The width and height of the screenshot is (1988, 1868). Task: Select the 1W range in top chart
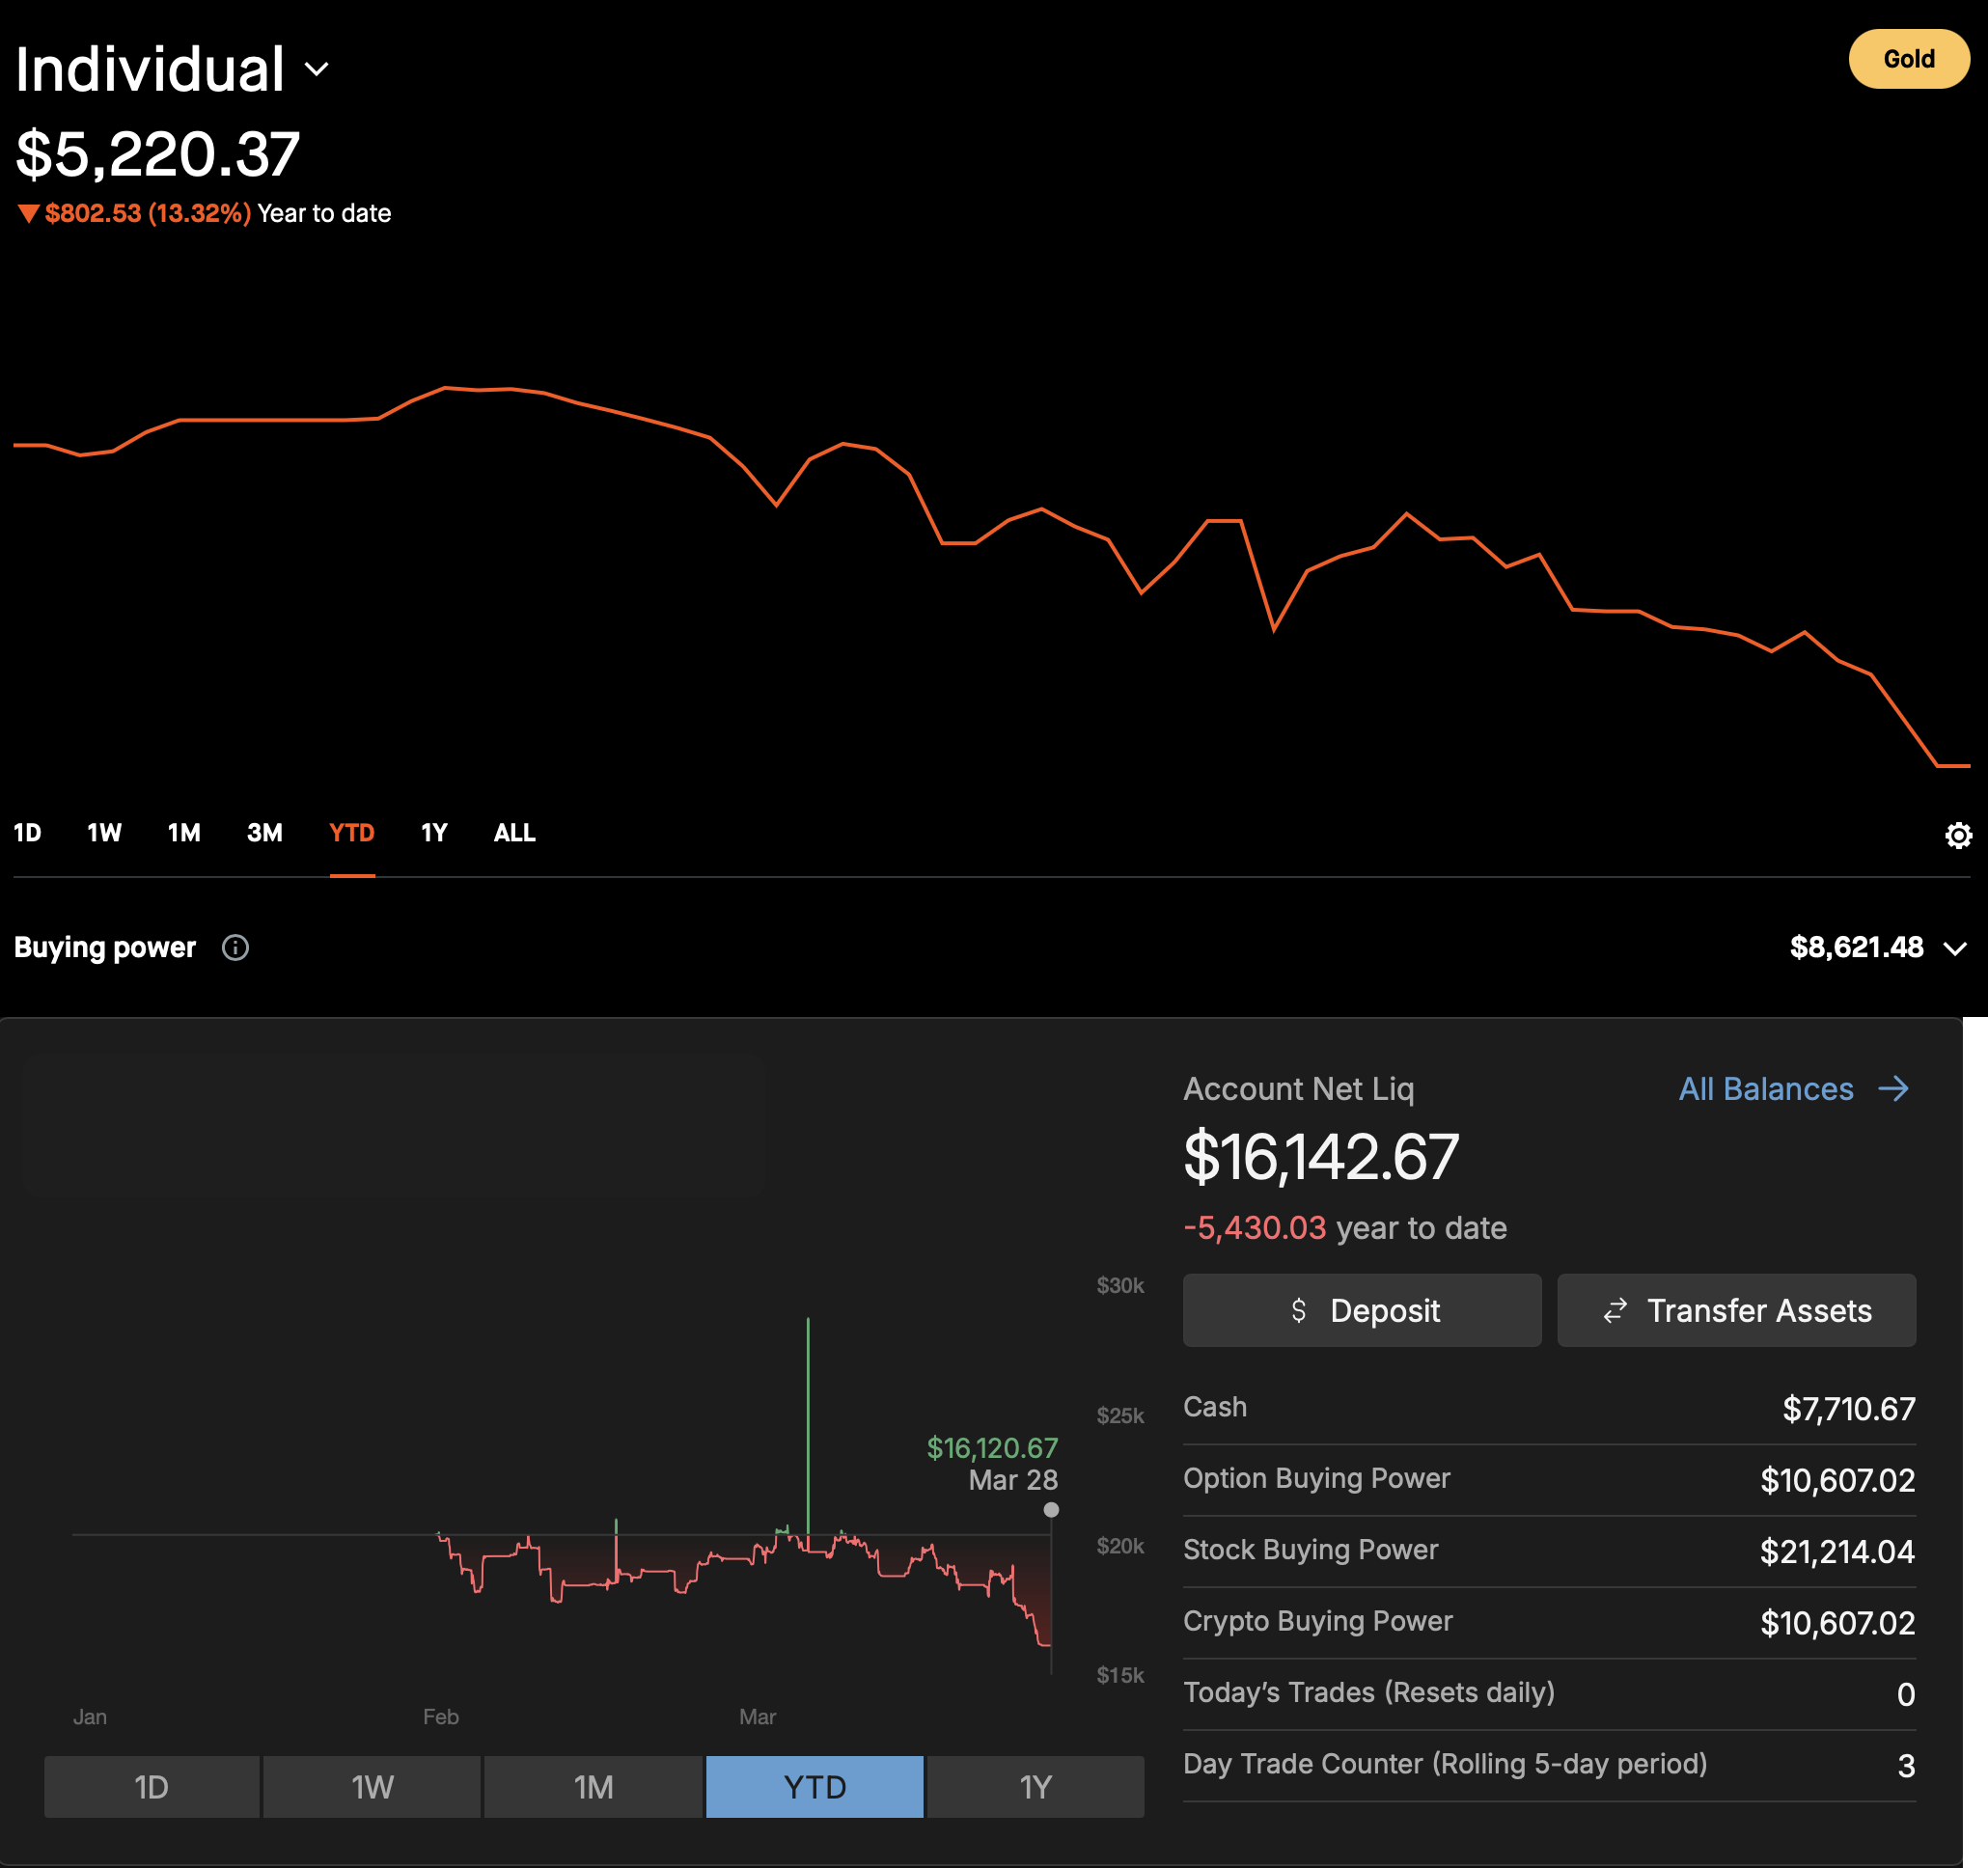[104, 833]
